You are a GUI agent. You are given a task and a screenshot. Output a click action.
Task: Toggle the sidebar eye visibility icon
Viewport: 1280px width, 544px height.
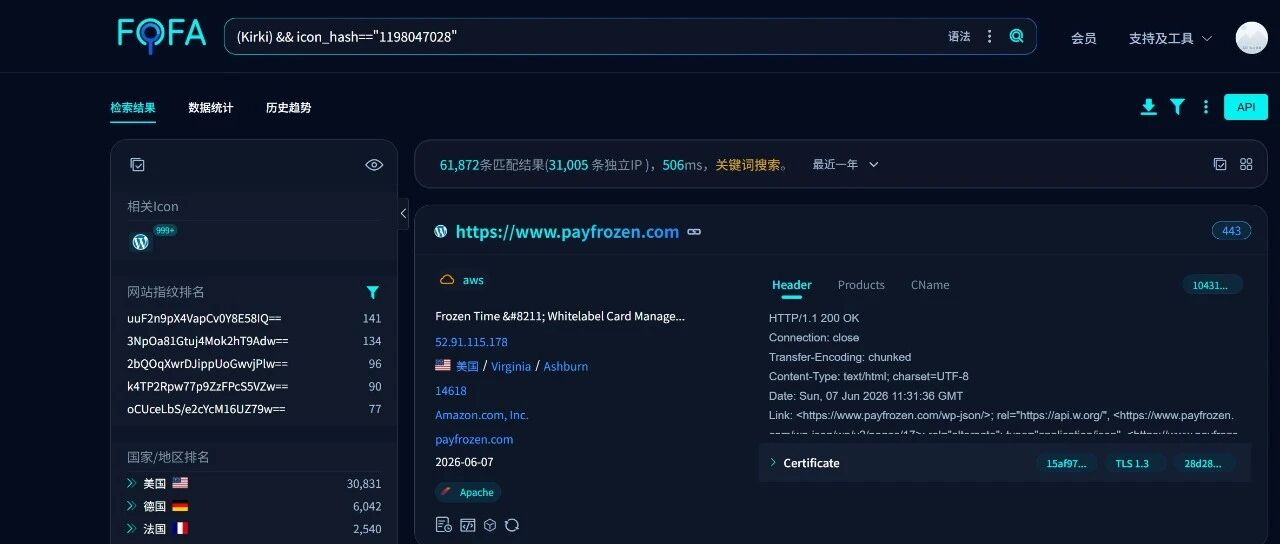(374, 165)
